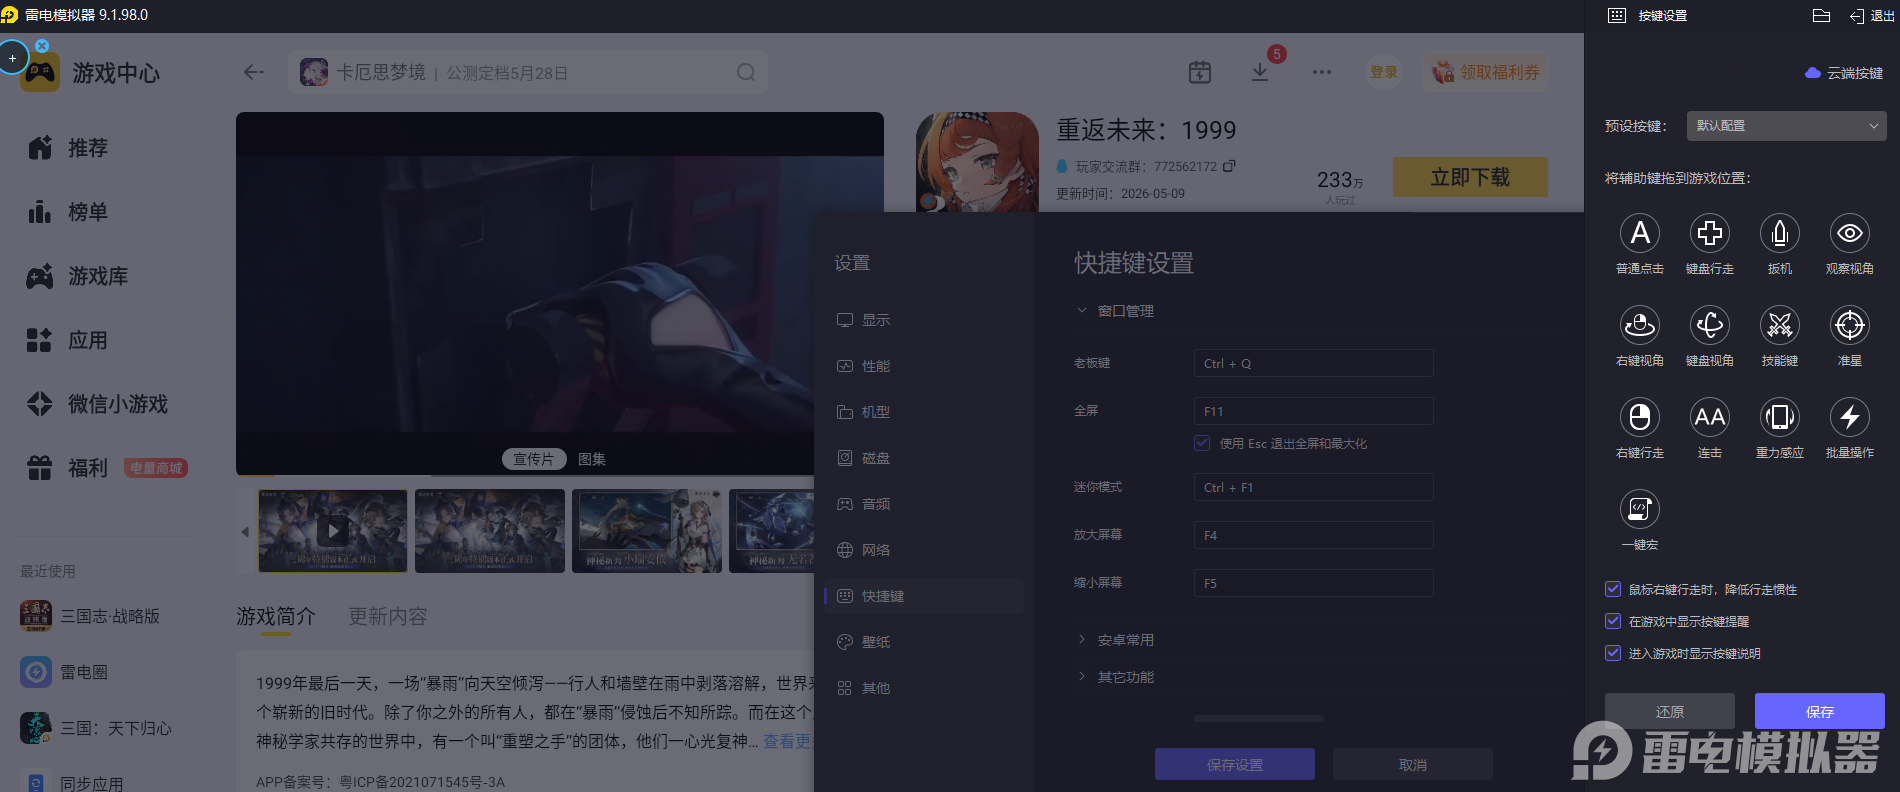Open the three-dot more menu

(1322, 72)
